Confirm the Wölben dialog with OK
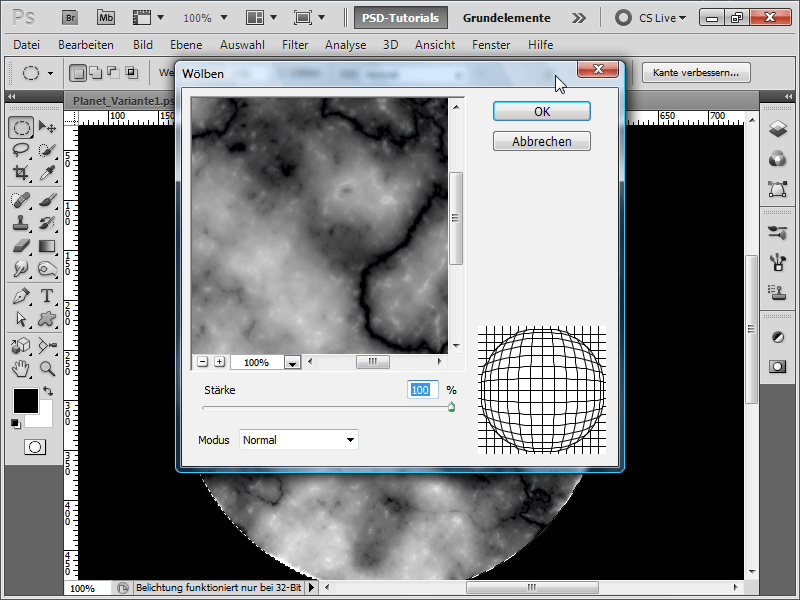This screenshot has height=600, width=800. coord(542,111)
